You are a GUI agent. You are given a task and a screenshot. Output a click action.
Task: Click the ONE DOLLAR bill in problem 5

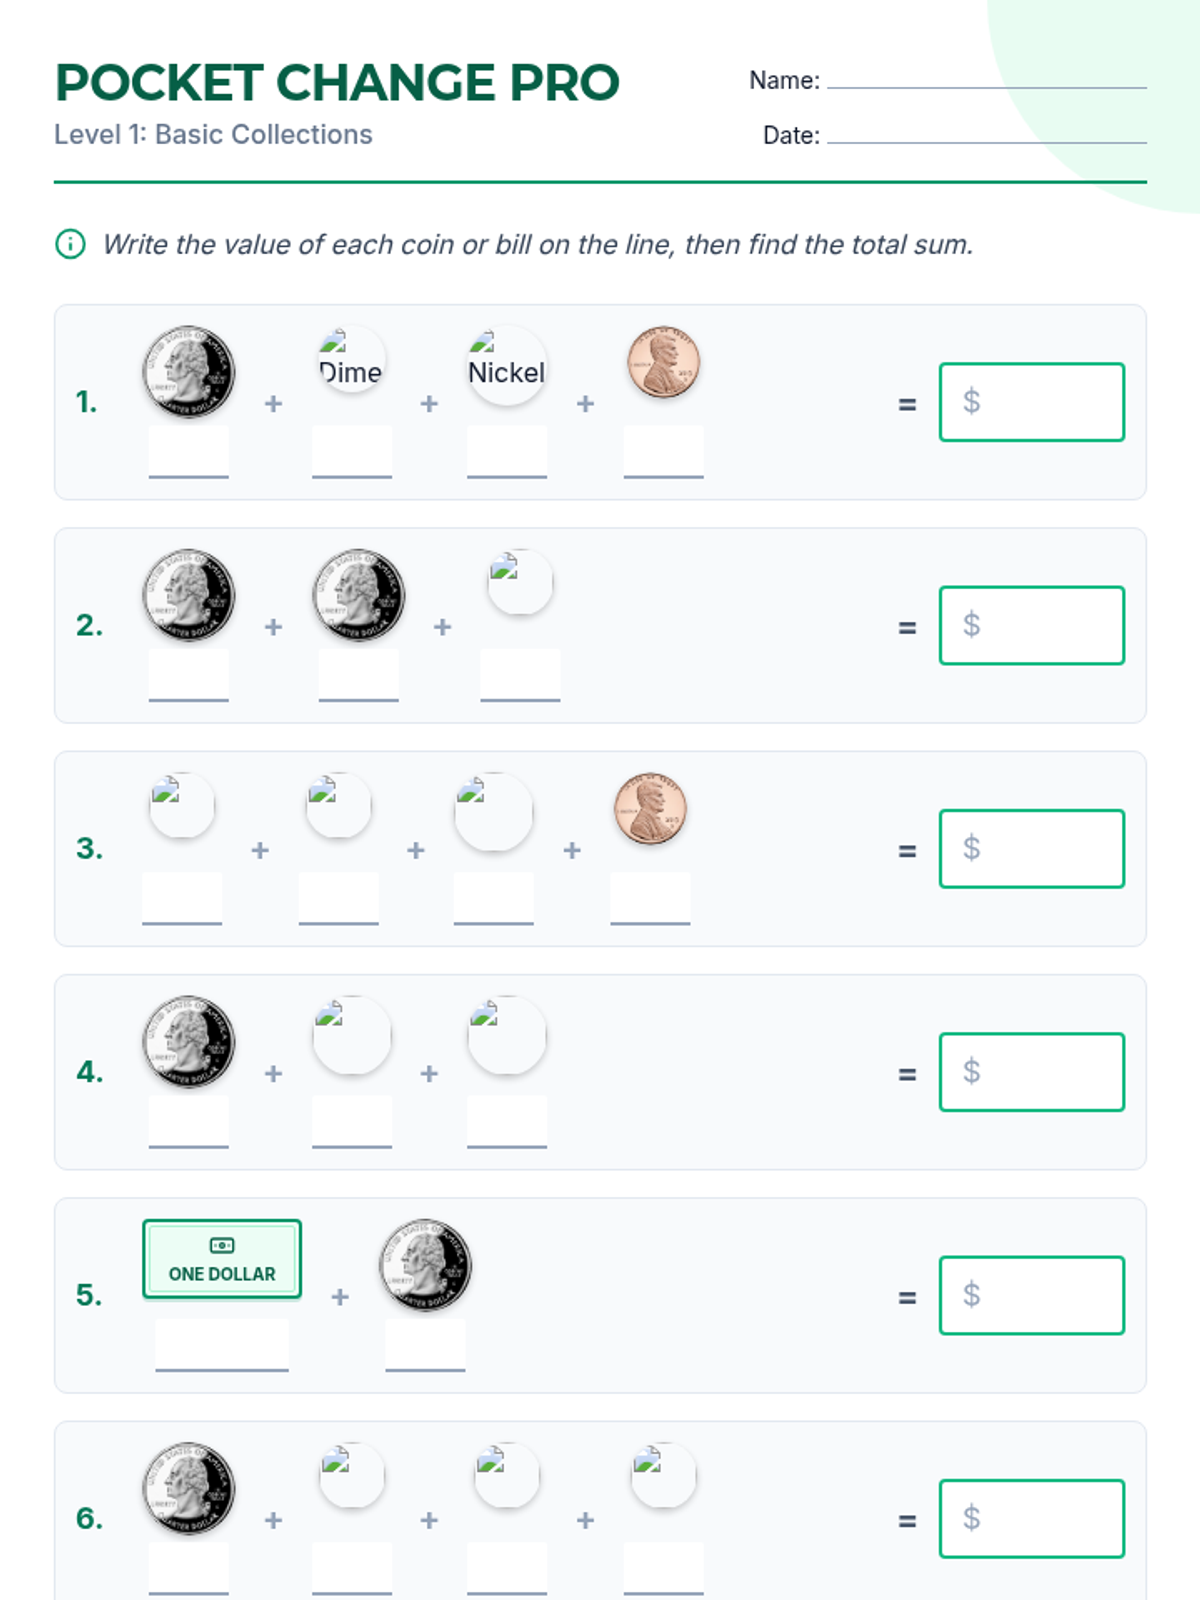(222, 1259)
